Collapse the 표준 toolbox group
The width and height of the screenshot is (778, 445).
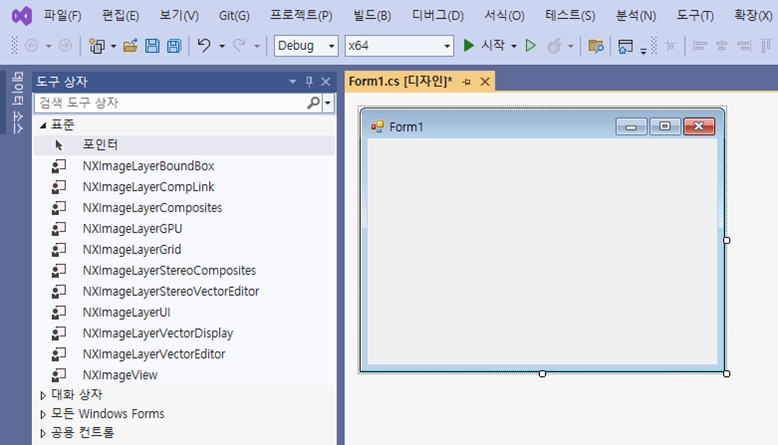pyautogui.click(x=43, y=125)
